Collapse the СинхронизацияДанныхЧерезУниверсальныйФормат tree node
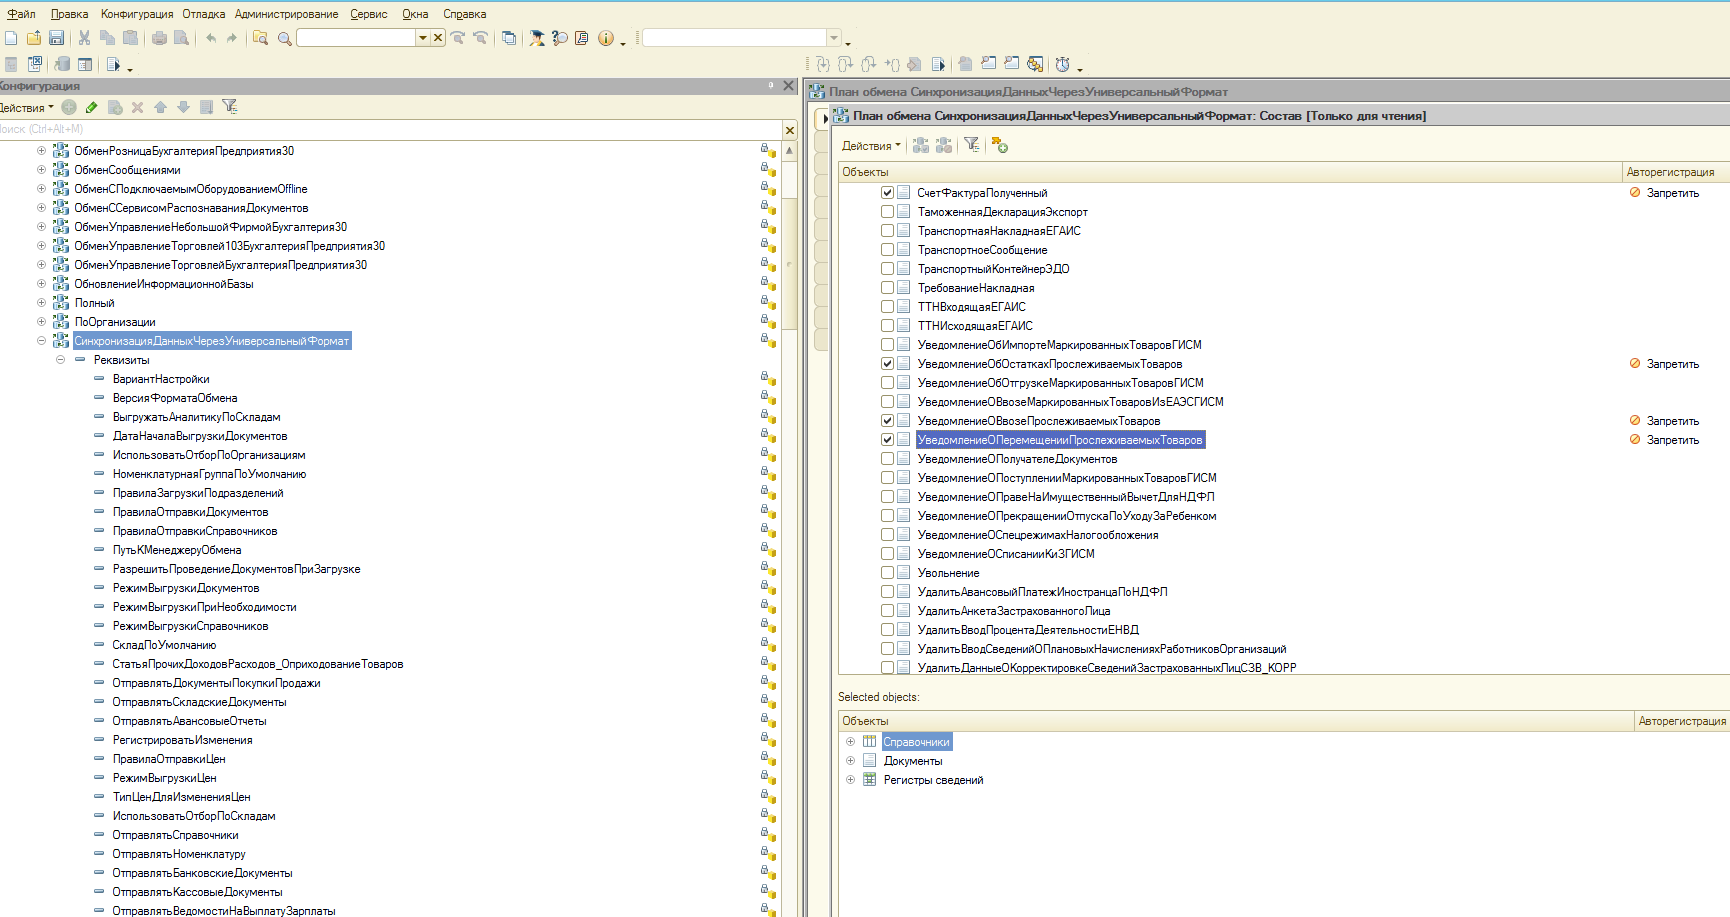The height and width of the screenshot is (917, 1730). (x=41, y=341)
